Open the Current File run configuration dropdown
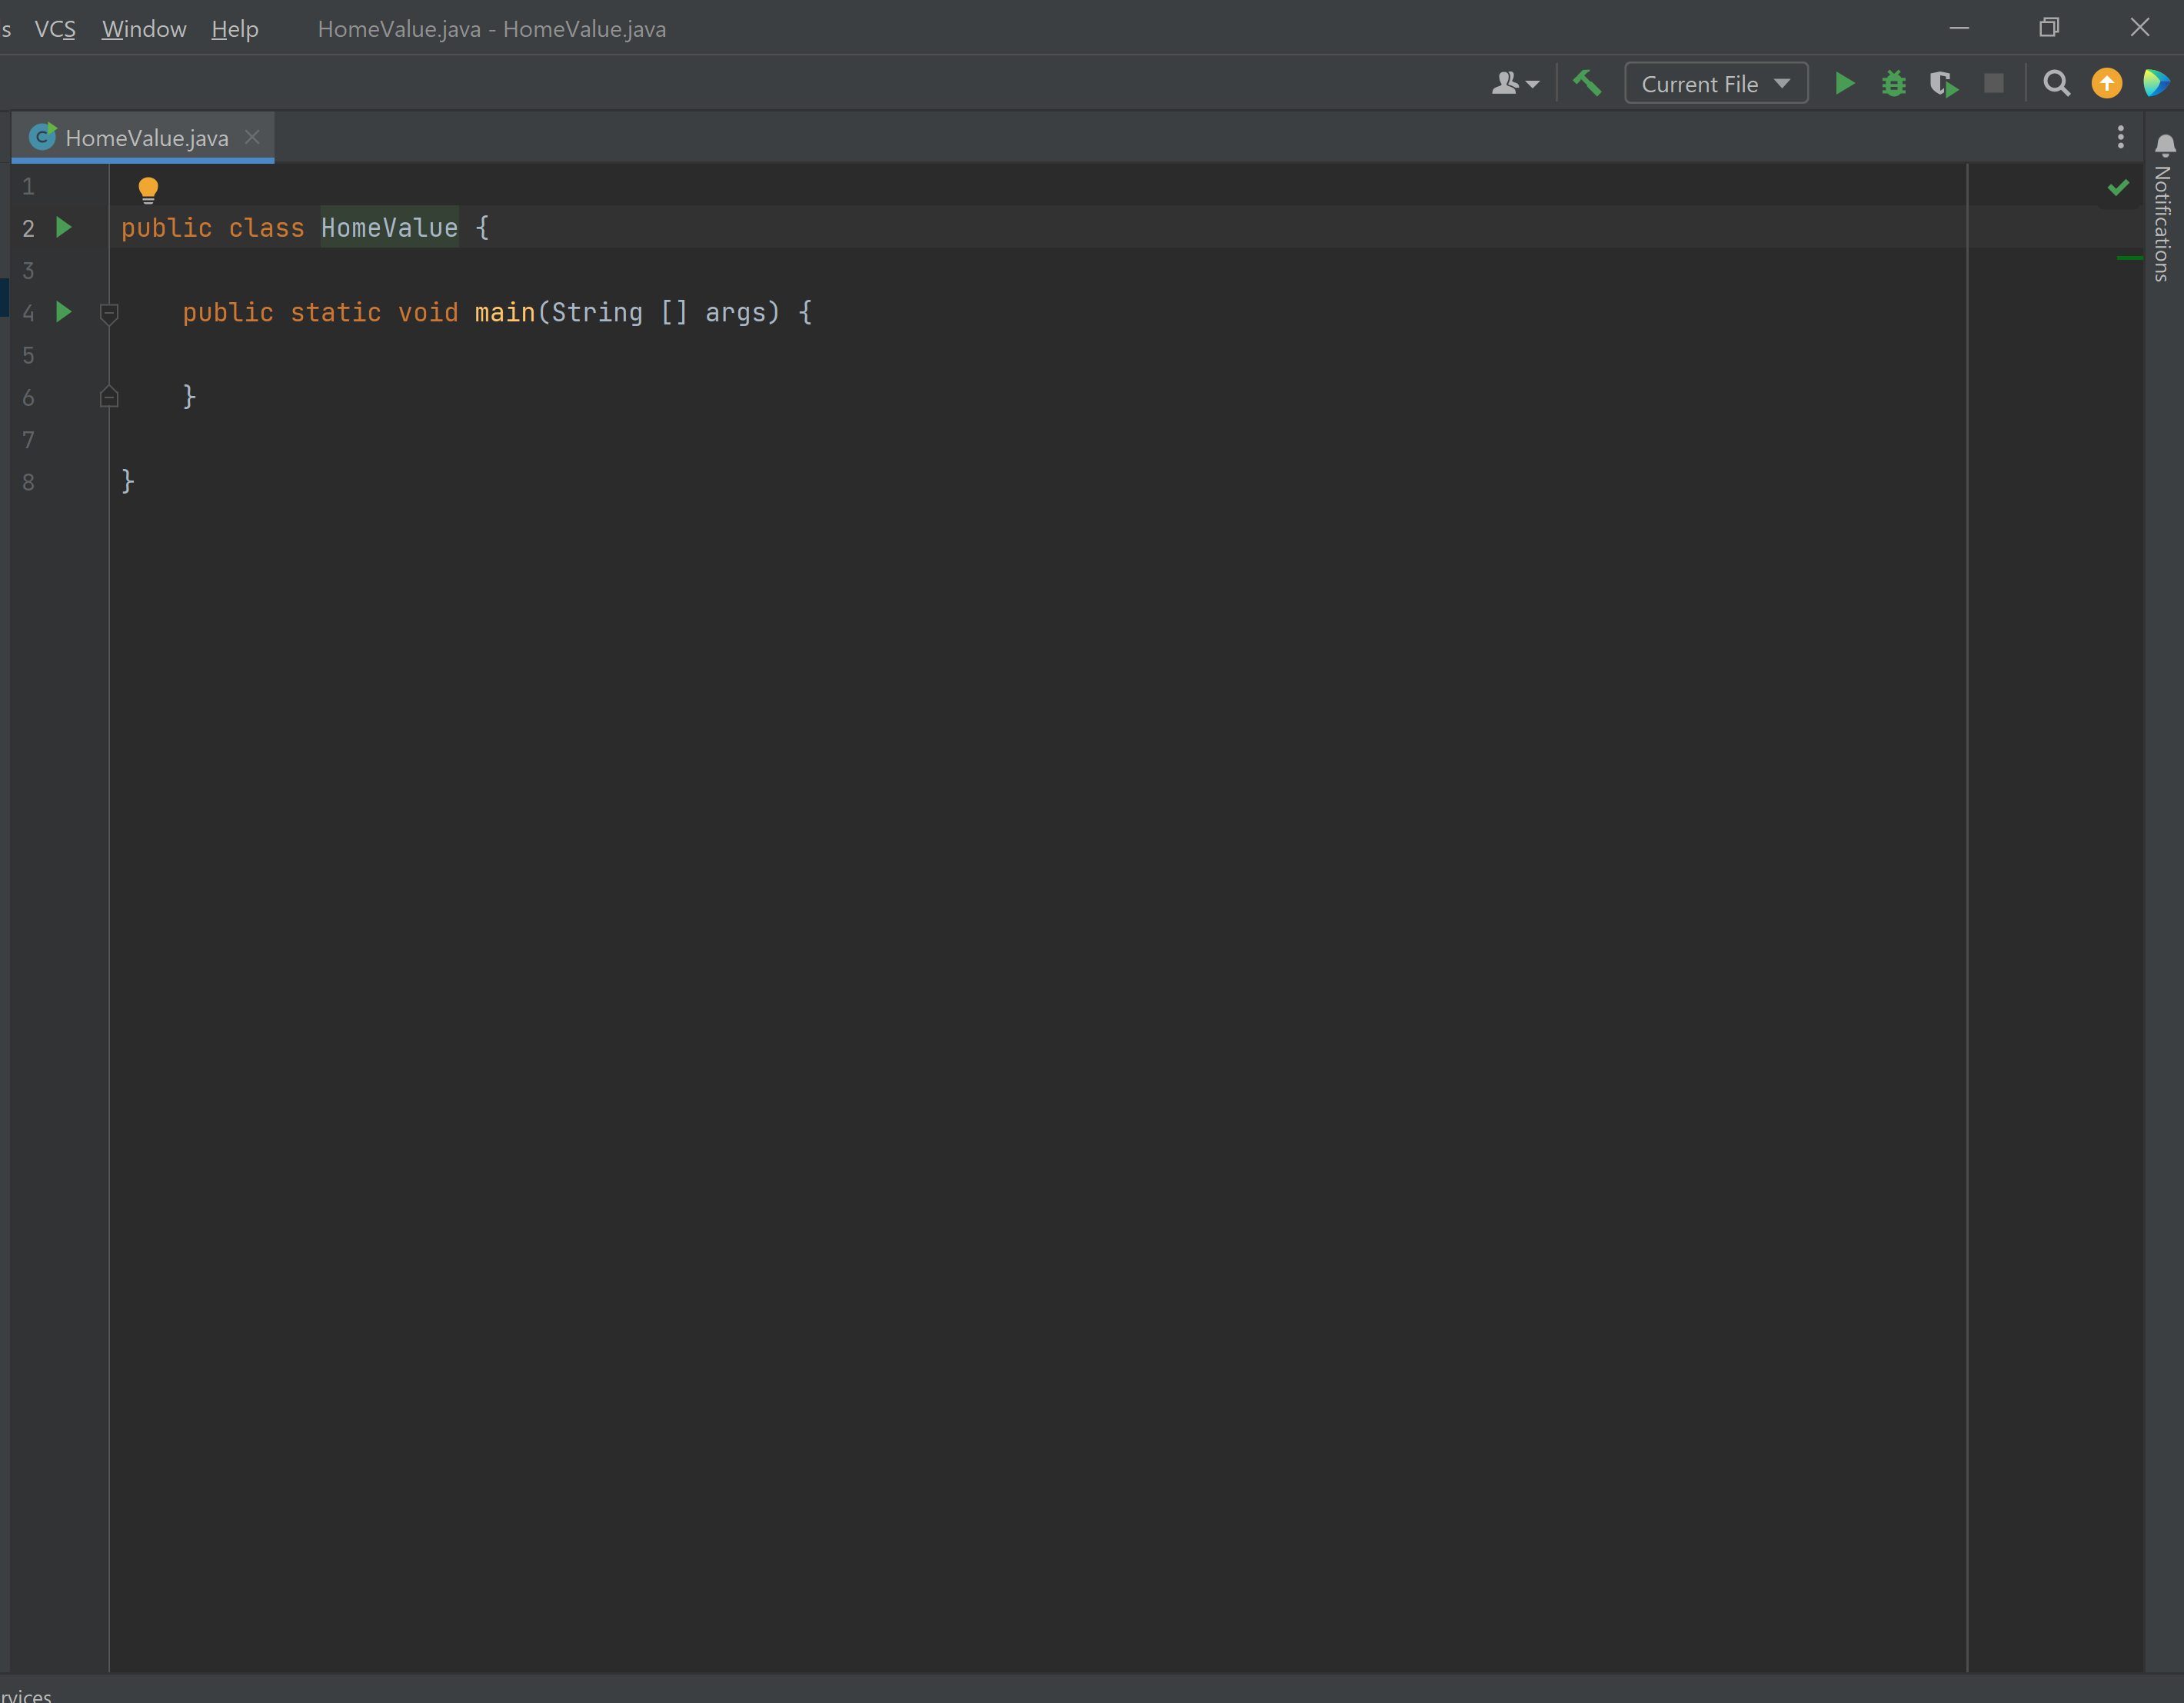The height and width of the screenshot is (1703, 2184). coord(1715,84)
